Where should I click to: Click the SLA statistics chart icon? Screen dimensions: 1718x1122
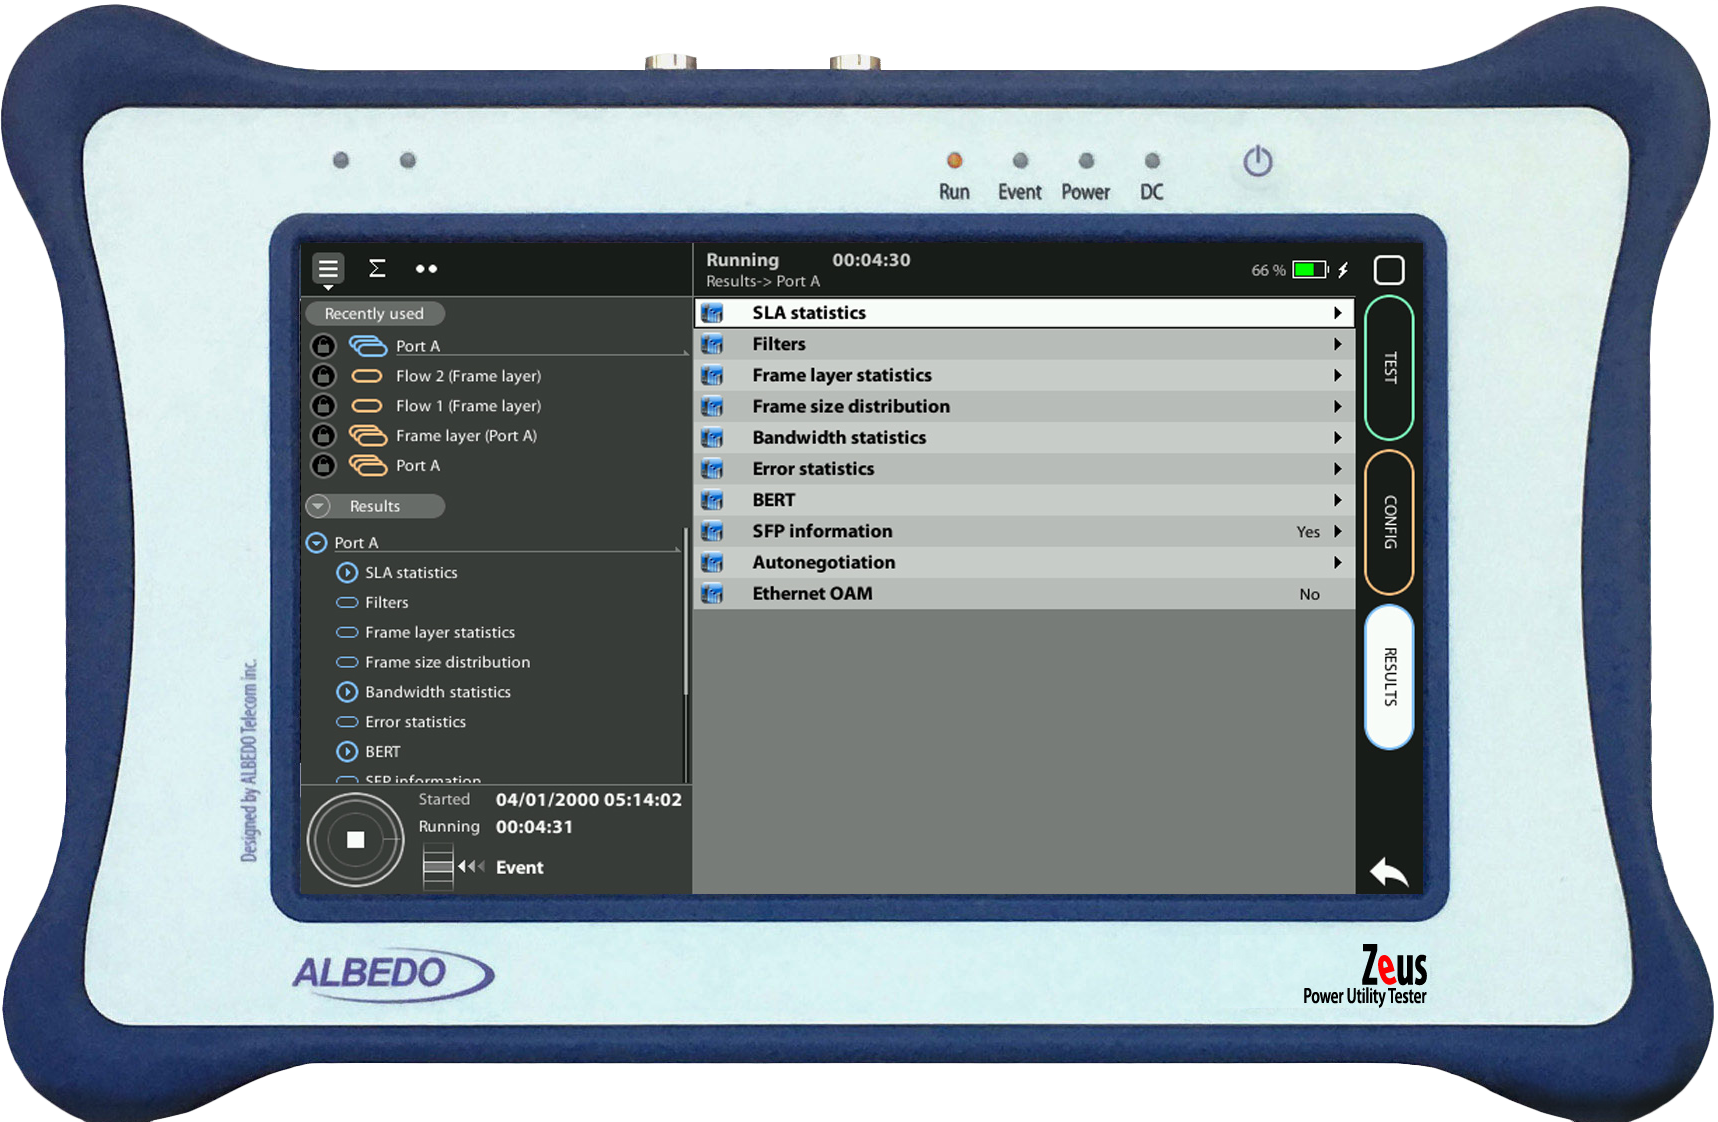(x=713, y=312)
